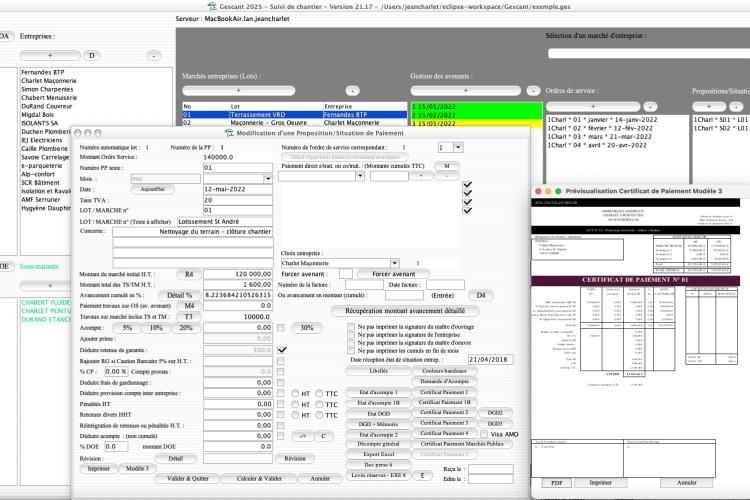Click Détail % button
The image size is (750, 500).
pos(179,295)
